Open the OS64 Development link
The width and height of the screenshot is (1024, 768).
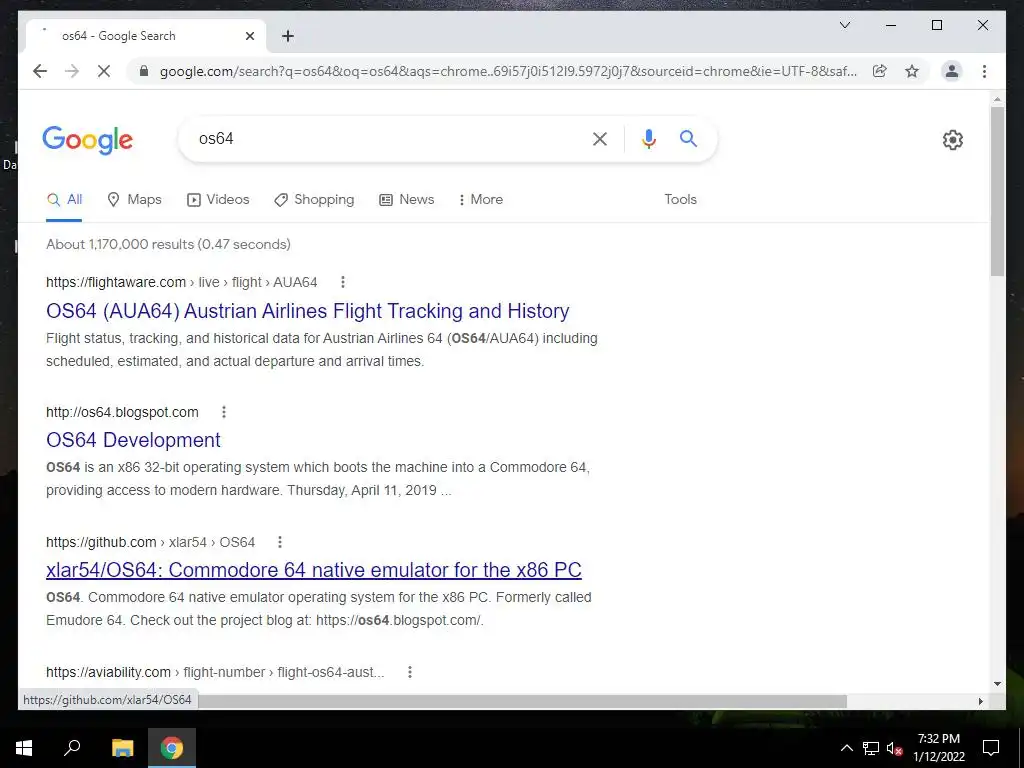click(133, 440)
